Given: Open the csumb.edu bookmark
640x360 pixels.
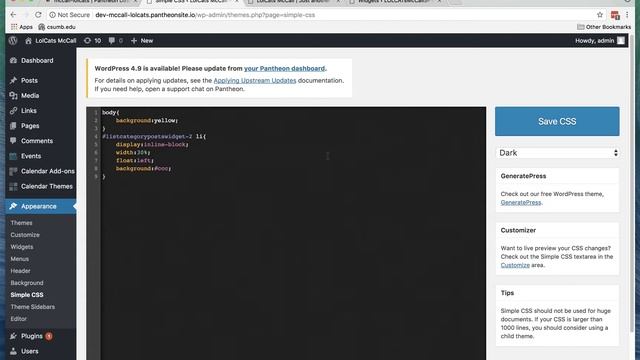Looking at the screenshot, I should [x=57, y=27].
